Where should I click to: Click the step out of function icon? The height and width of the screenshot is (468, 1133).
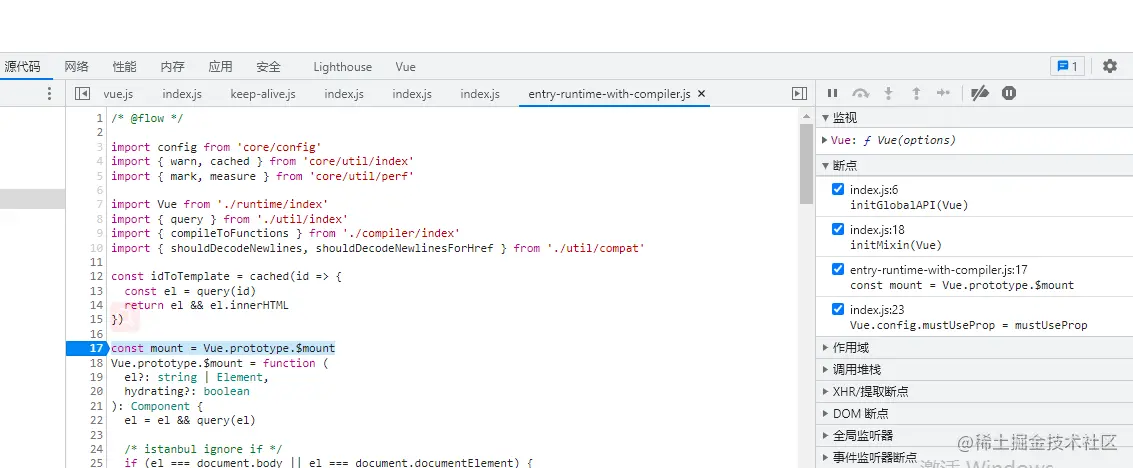pos(916,93)
